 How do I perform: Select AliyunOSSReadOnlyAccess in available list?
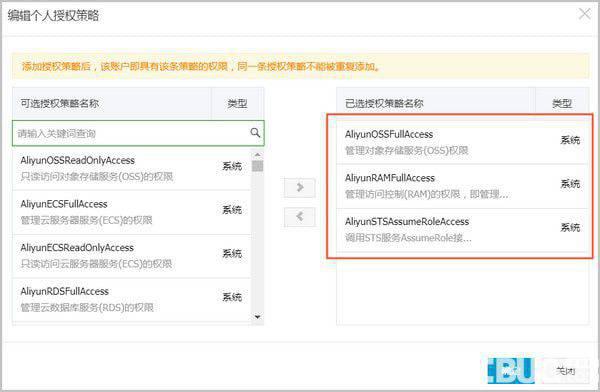pyautogui.click(x=132, y=168)
